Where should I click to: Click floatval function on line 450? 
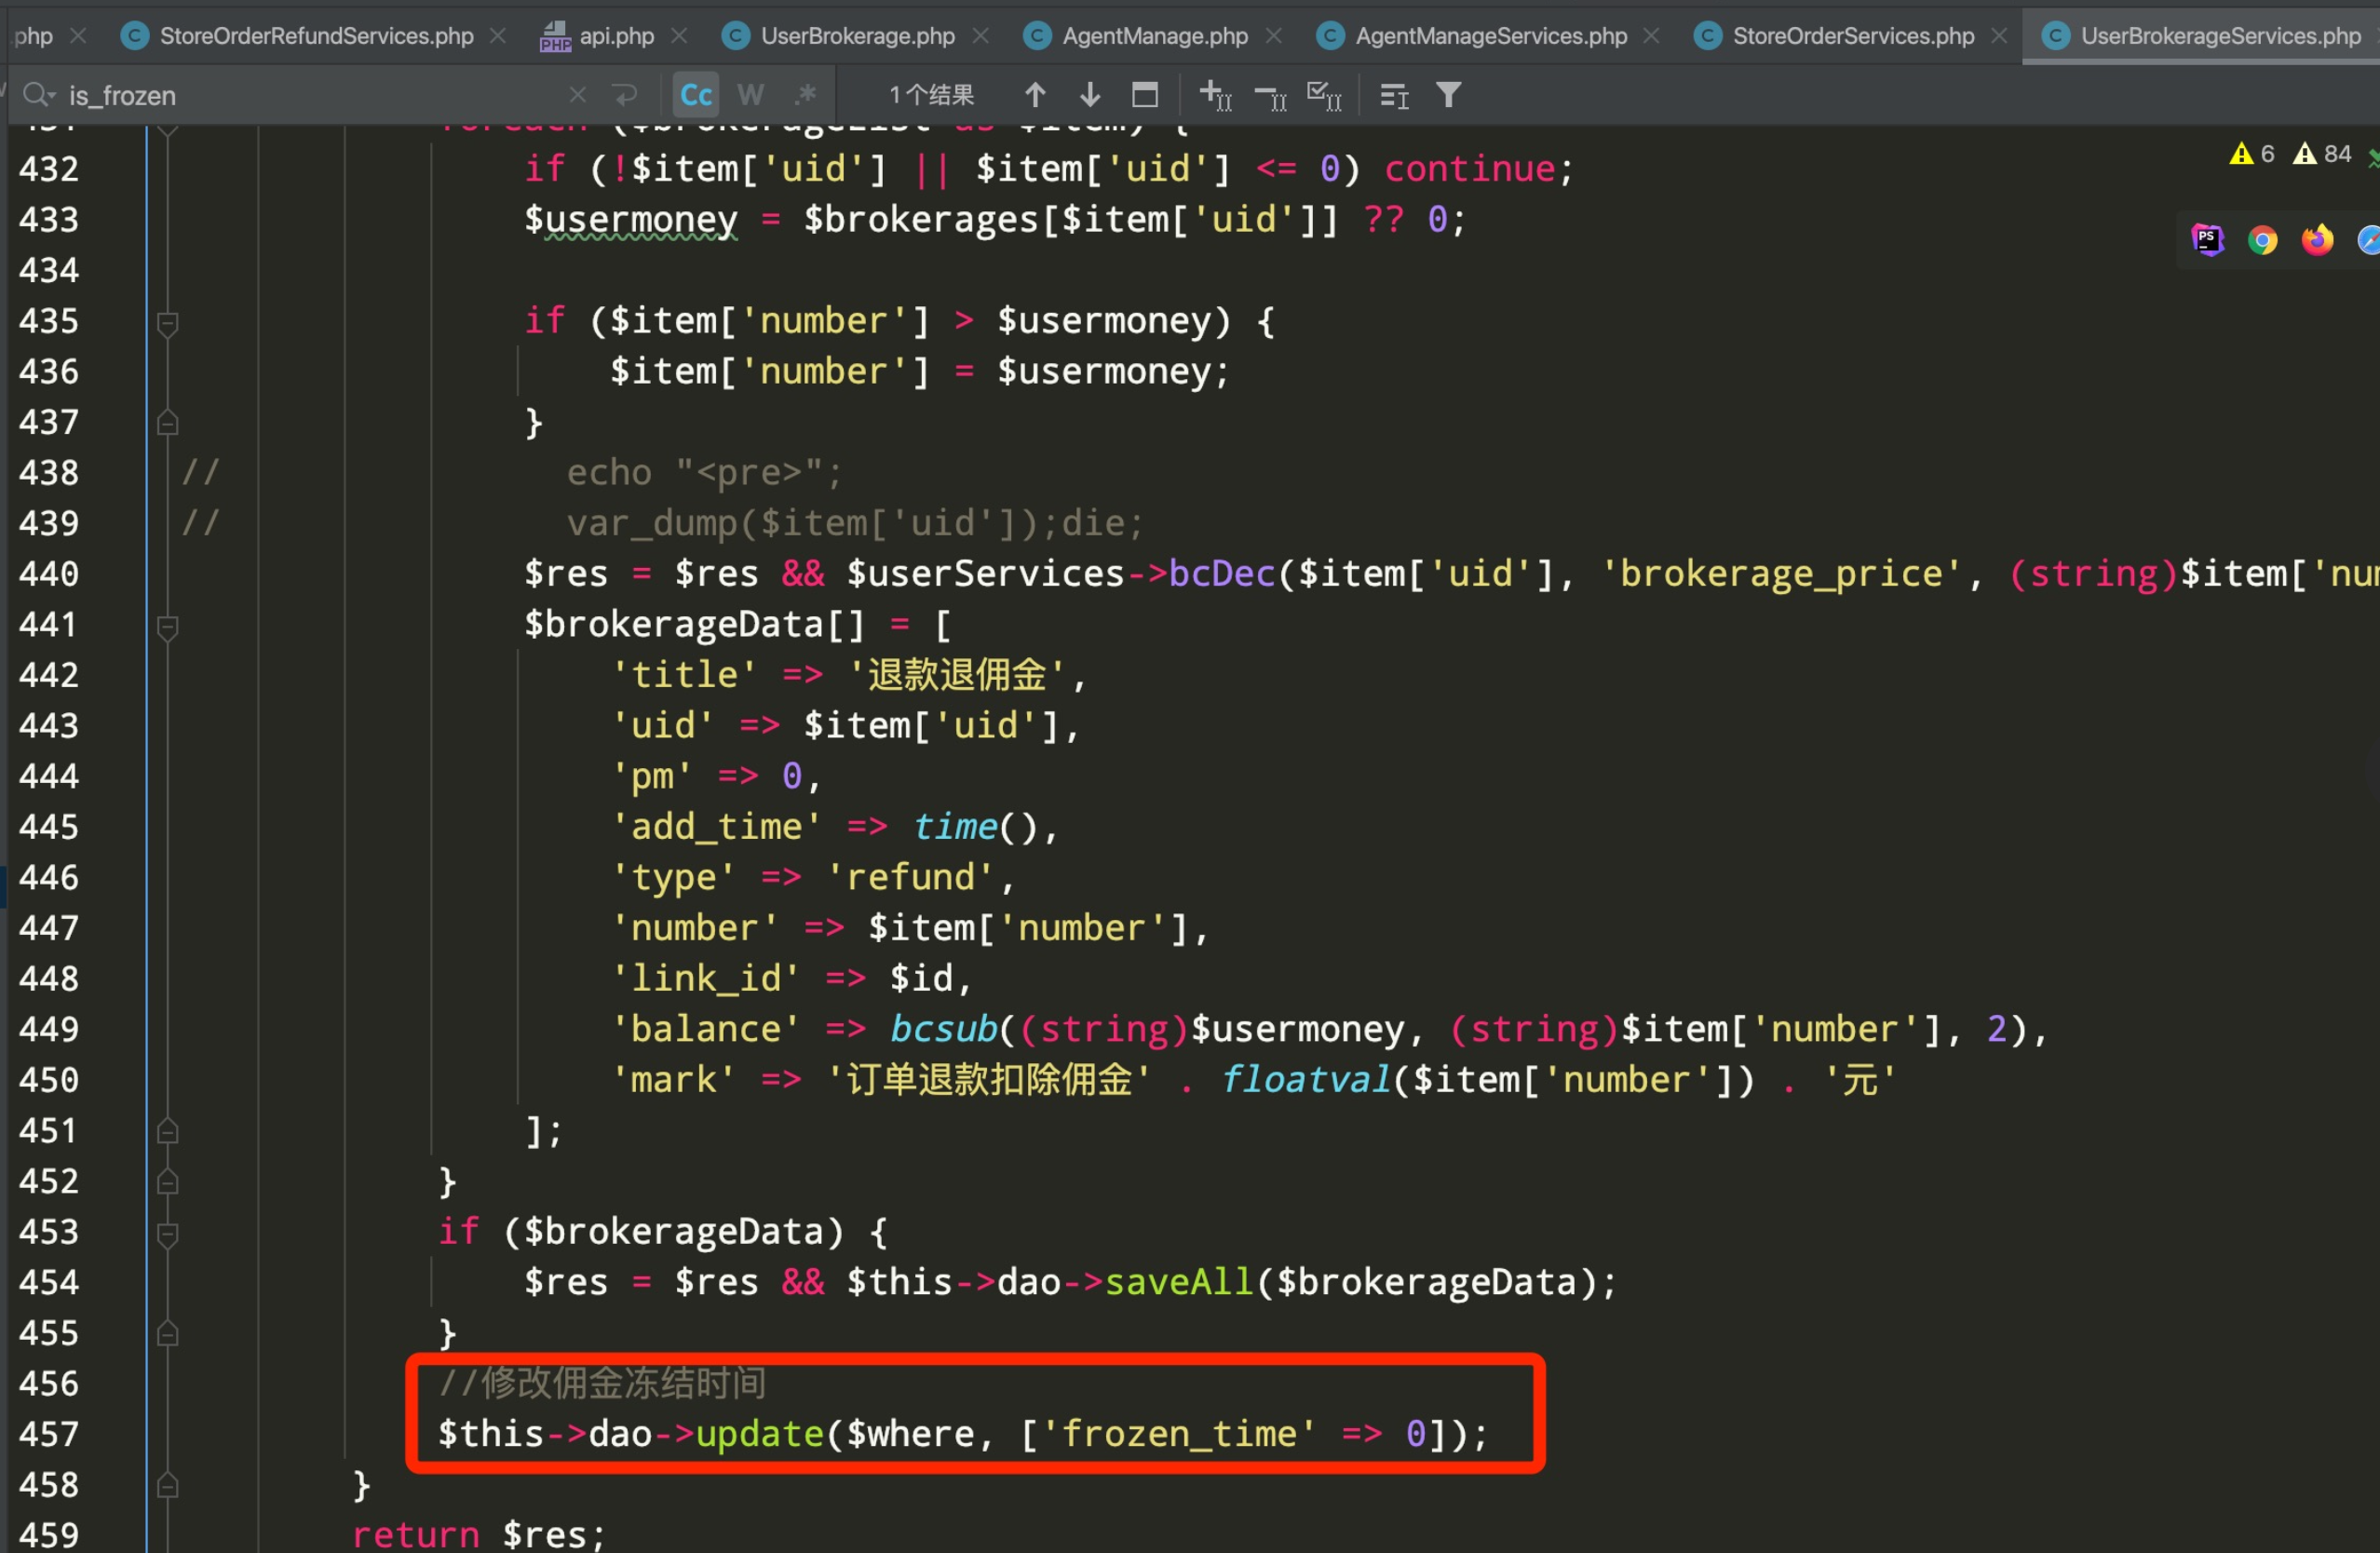coord(1306,1081)
